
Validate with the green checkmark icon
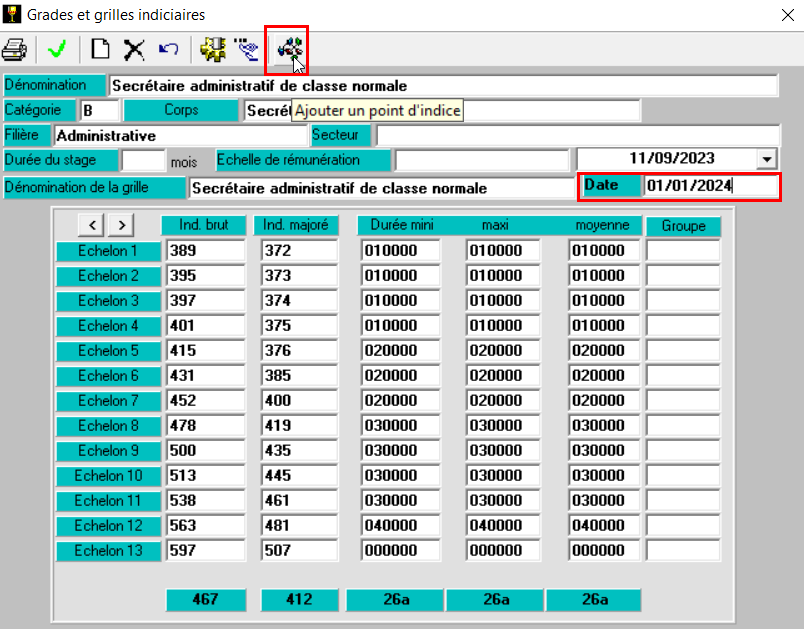pyautogui.click(x=56, y=49)
